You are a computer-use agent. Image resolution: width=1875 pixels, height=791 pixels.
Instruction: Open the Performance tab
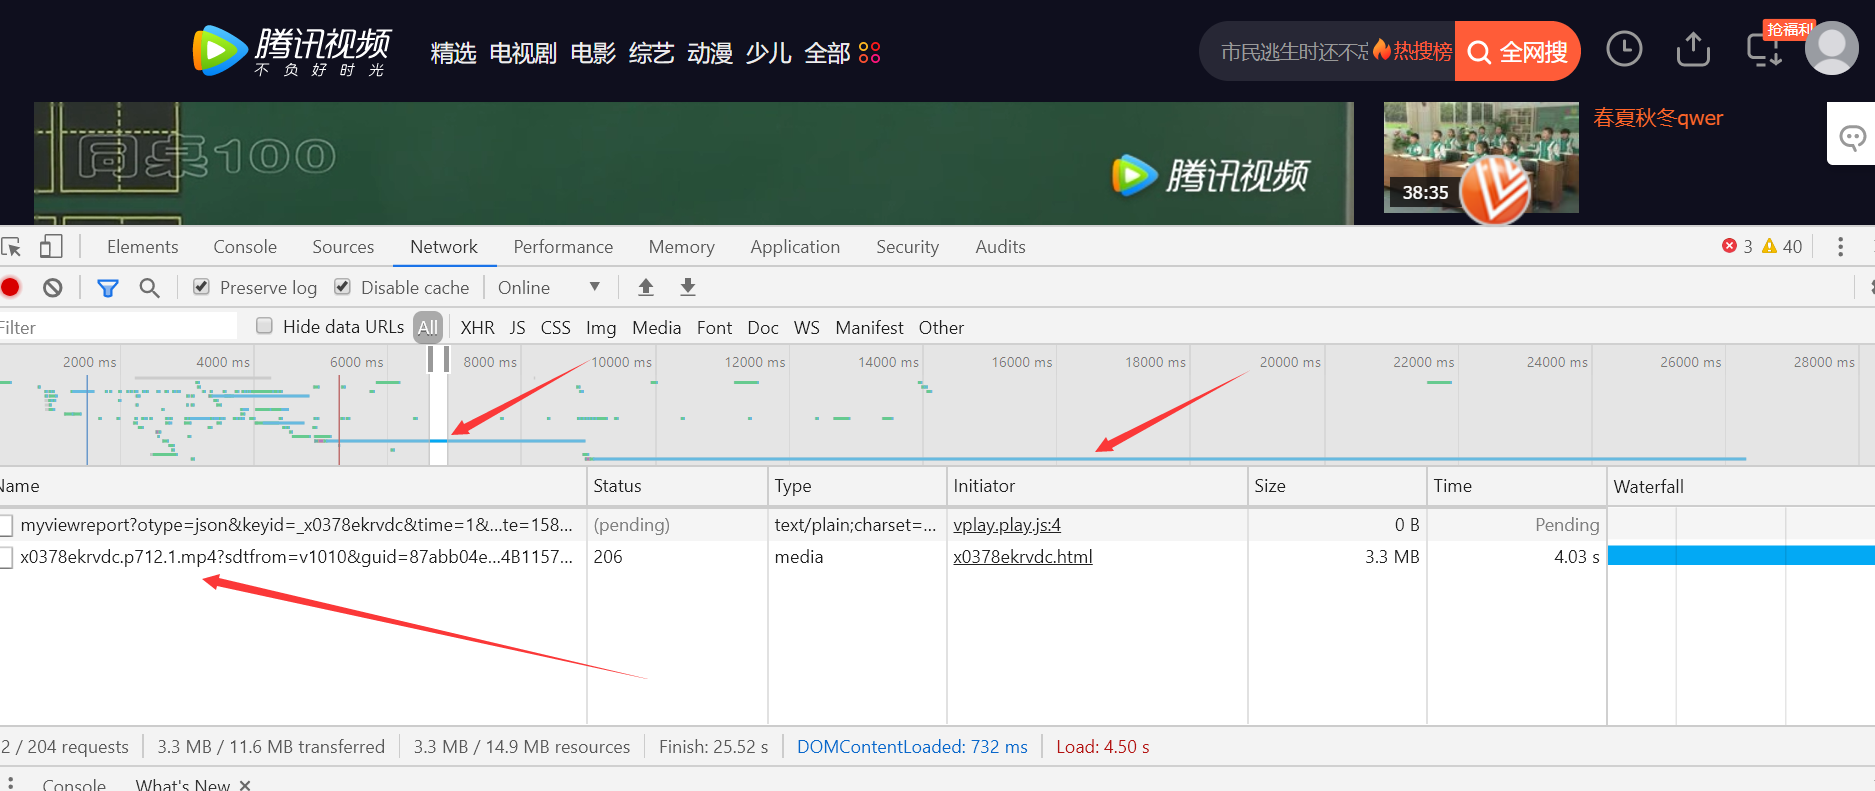point(563,247)
